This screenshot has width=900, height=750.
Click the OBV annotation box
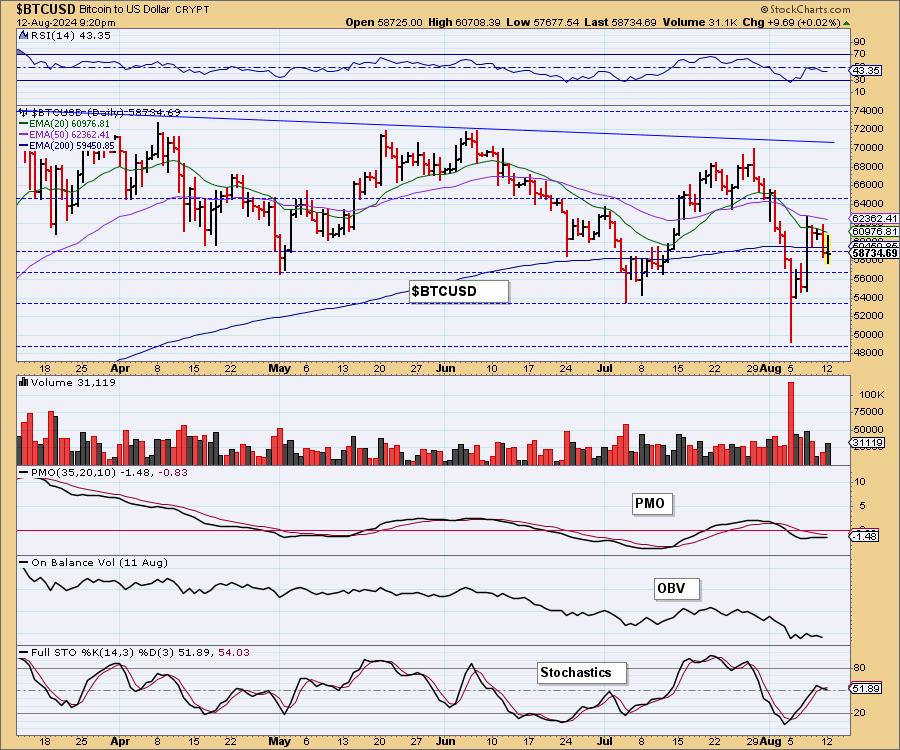click(676, 588)
